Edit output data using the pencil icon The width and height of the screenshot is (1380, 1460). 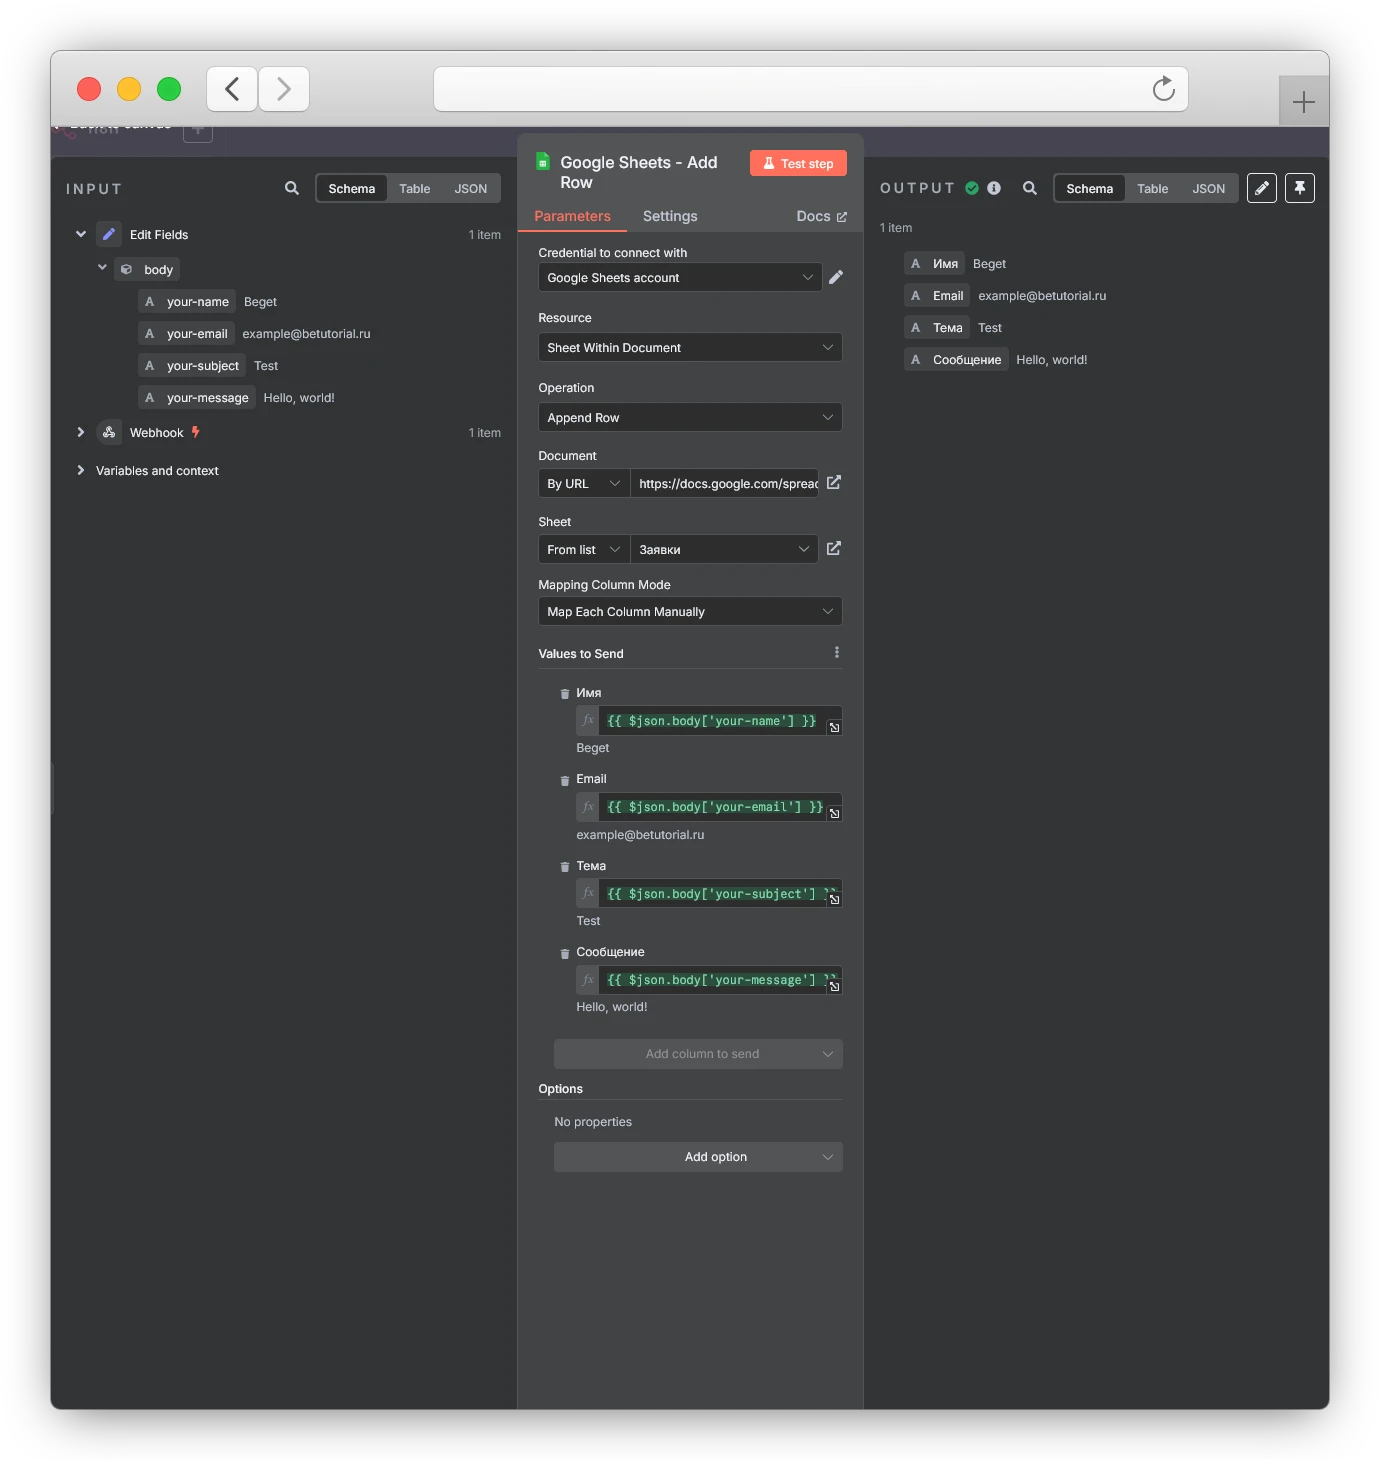(x=1261, y=188)
